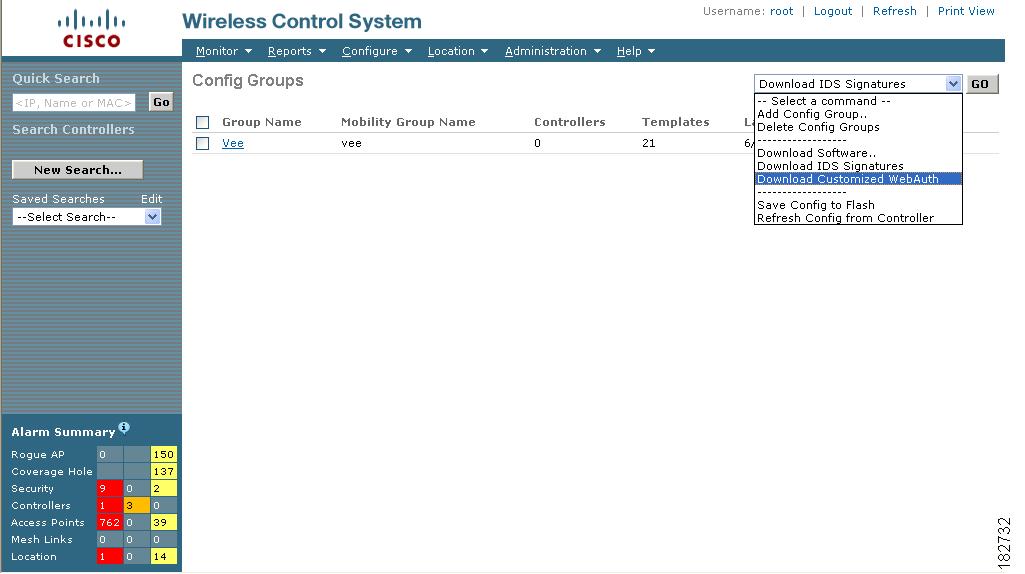Click the Group Name column header

coord(261,122)
